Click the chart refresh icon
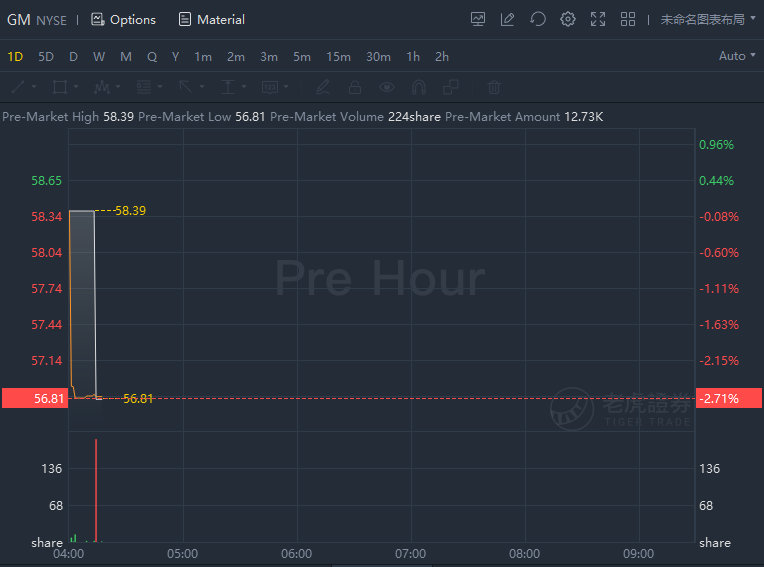 pos(538,19)
